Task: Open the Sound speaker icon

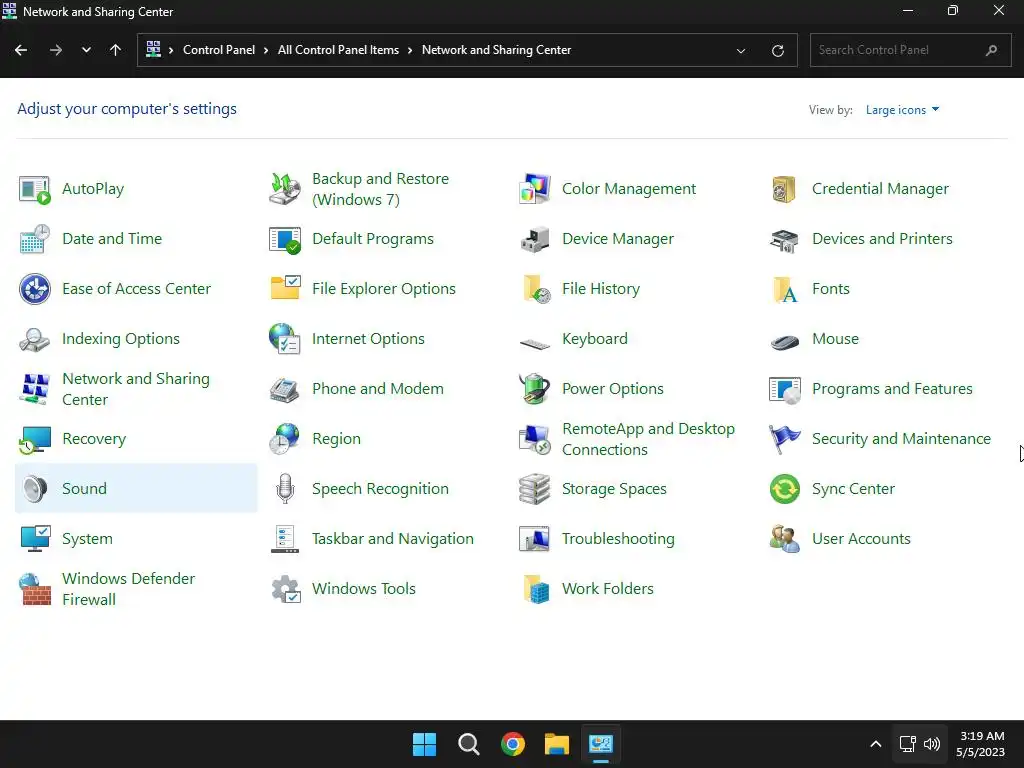Action: (x=35, y=489)
